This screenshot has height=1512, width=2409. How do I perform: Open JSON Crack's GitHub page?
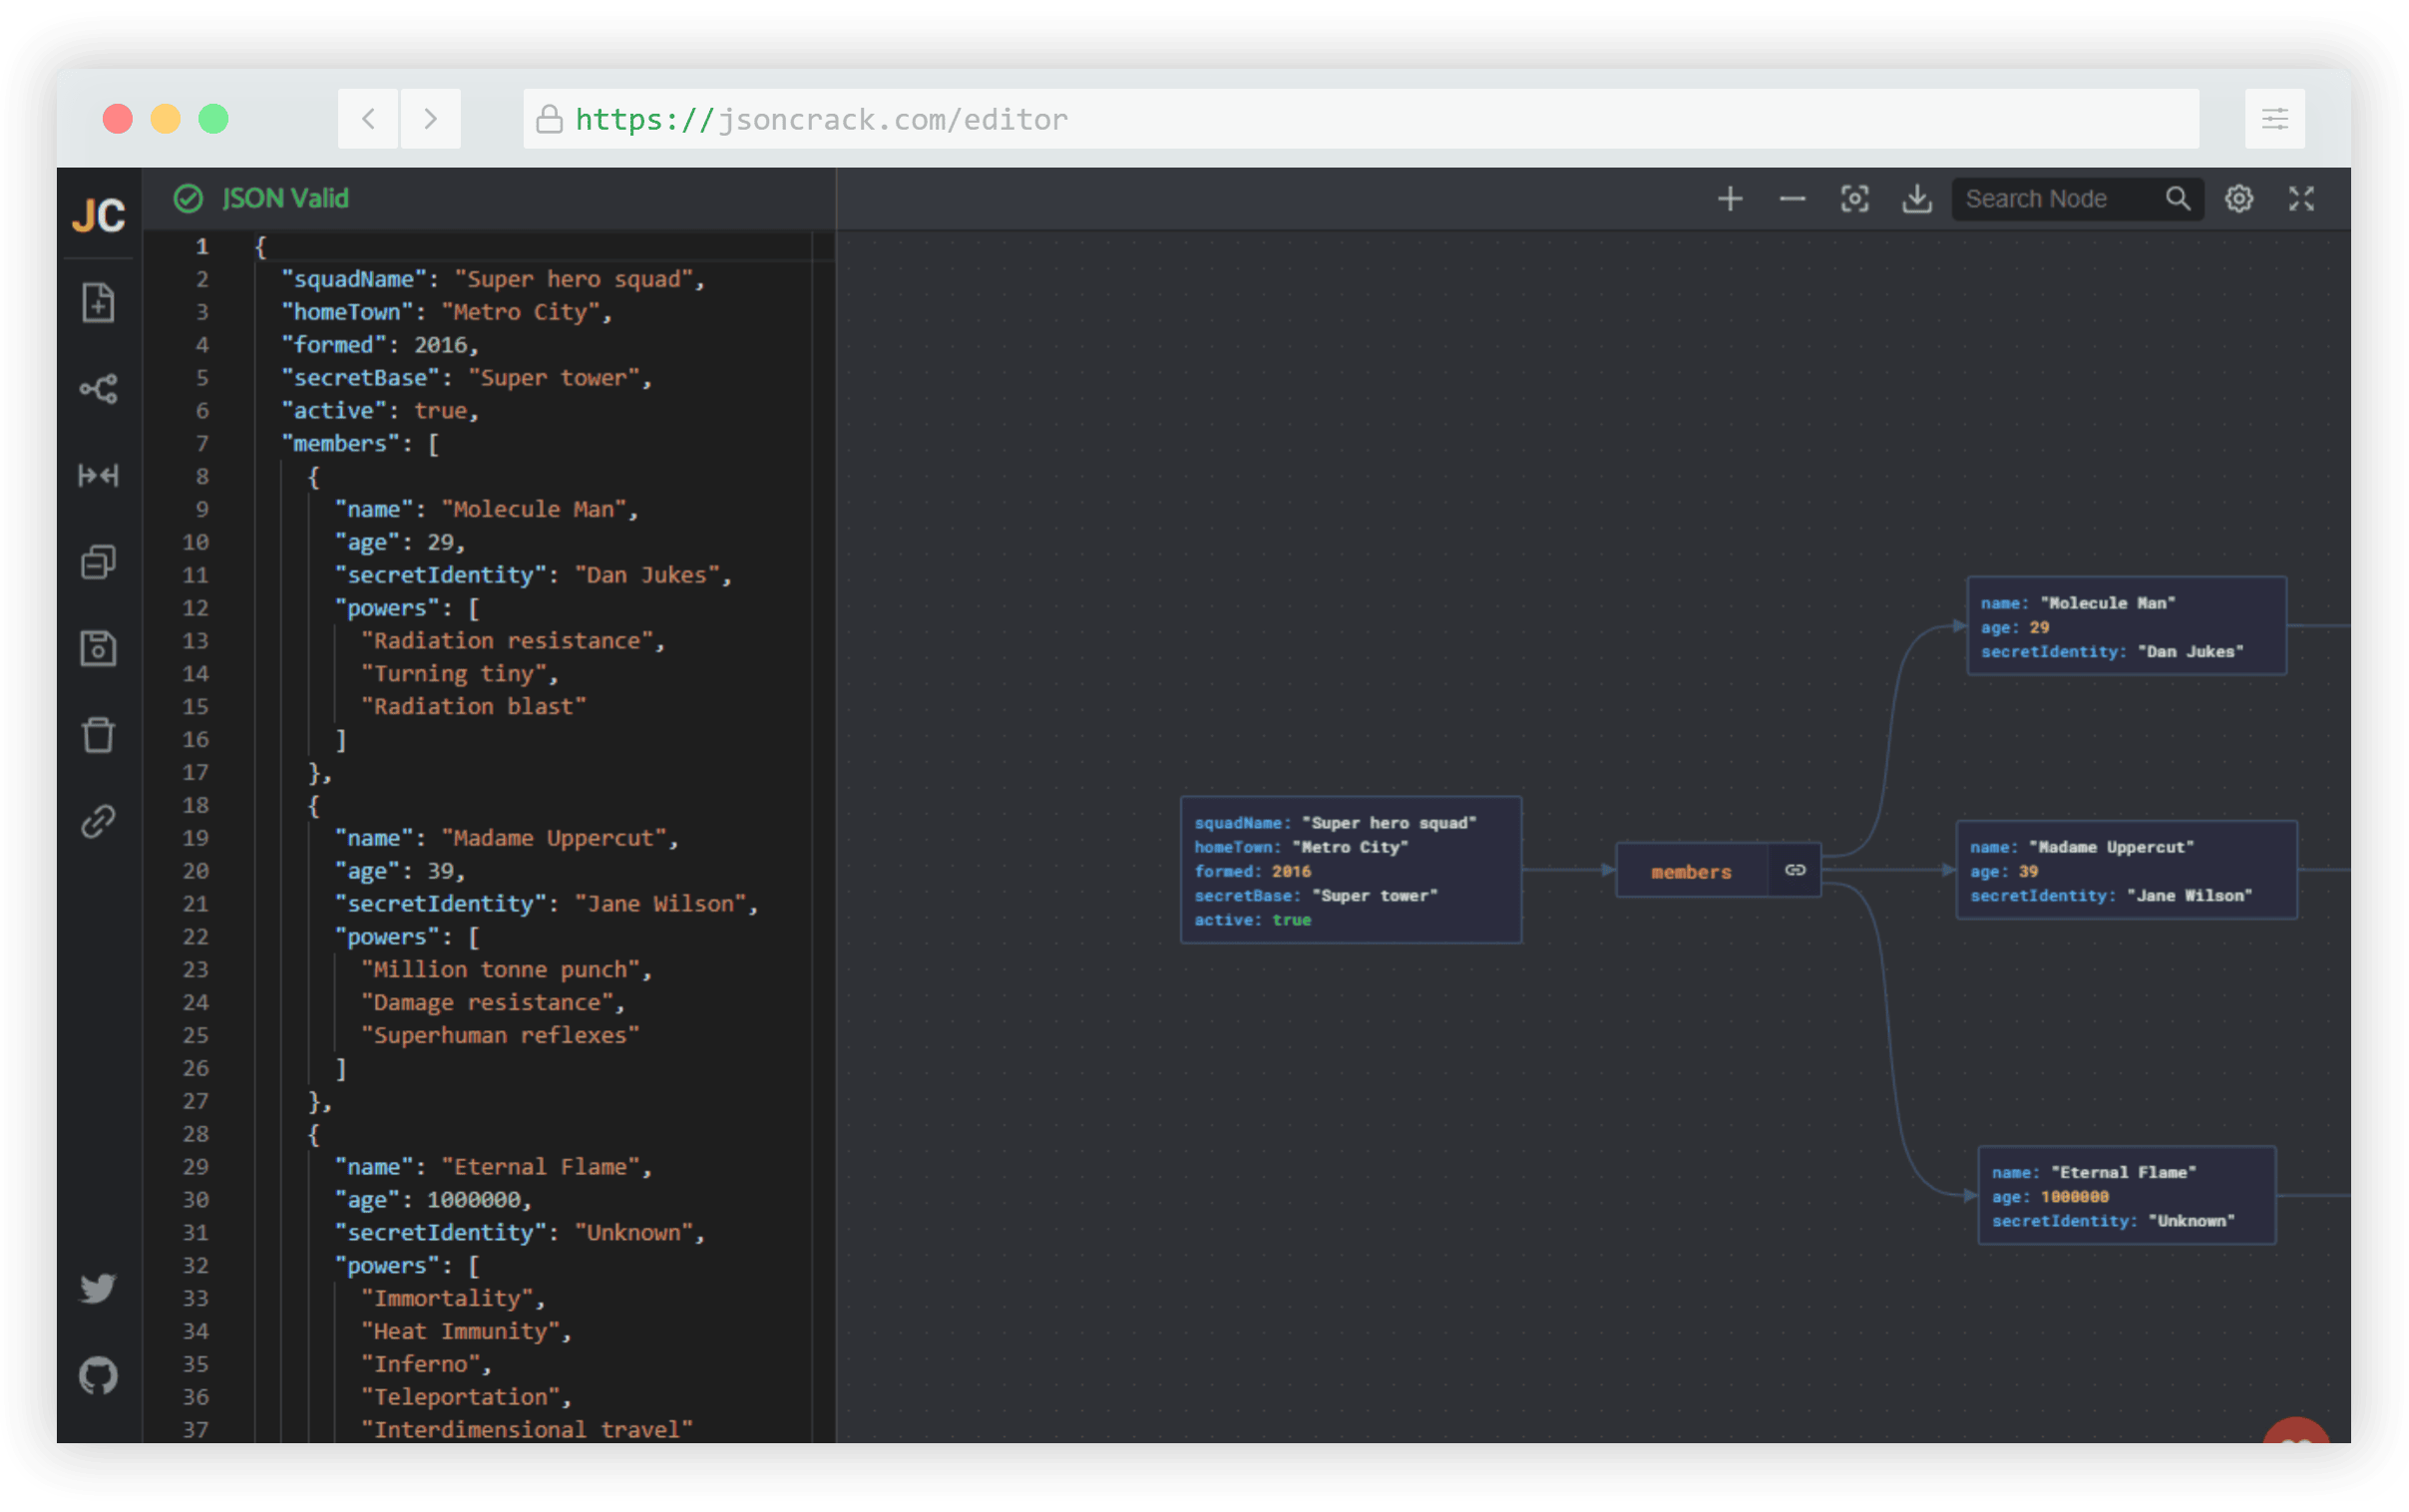coord(98,1375)
